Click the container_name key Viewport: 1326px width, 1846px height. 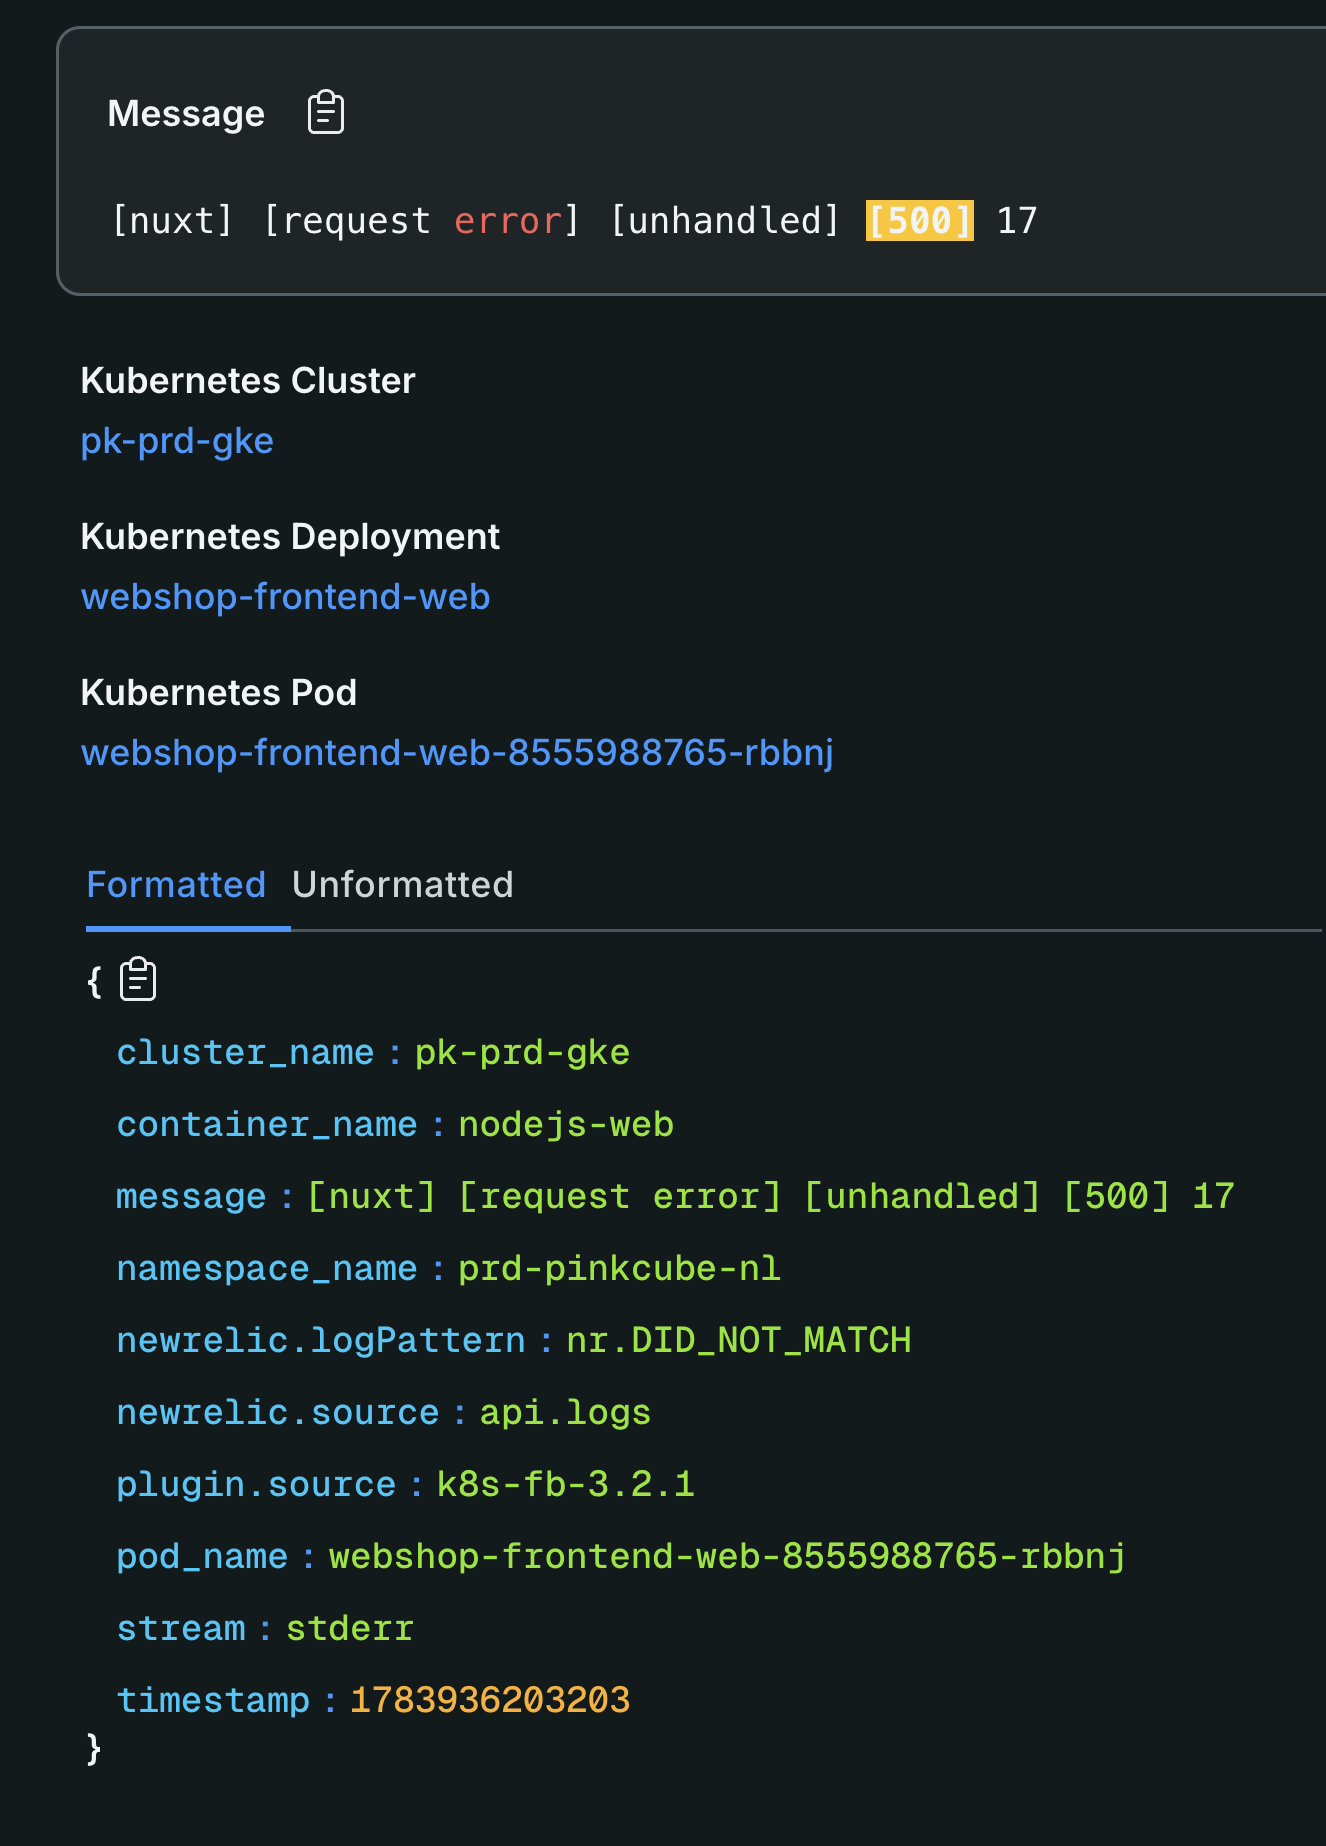click(267, 1125)
